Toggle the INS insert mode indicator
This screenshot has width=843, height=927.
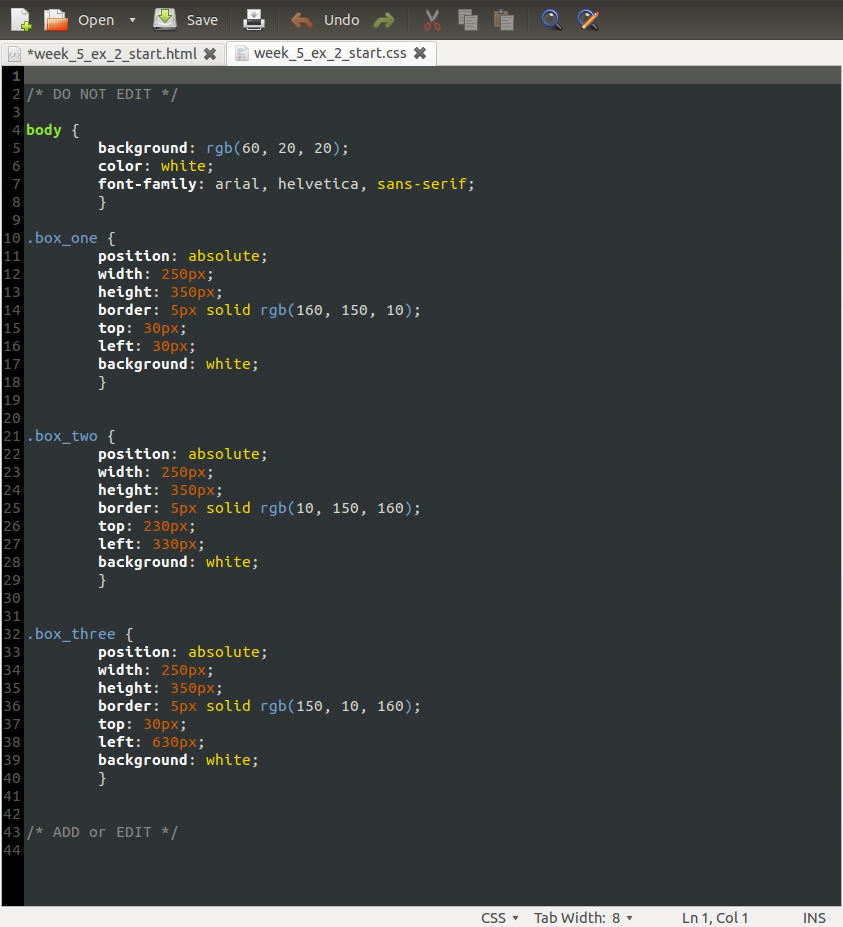pos(814,917)
